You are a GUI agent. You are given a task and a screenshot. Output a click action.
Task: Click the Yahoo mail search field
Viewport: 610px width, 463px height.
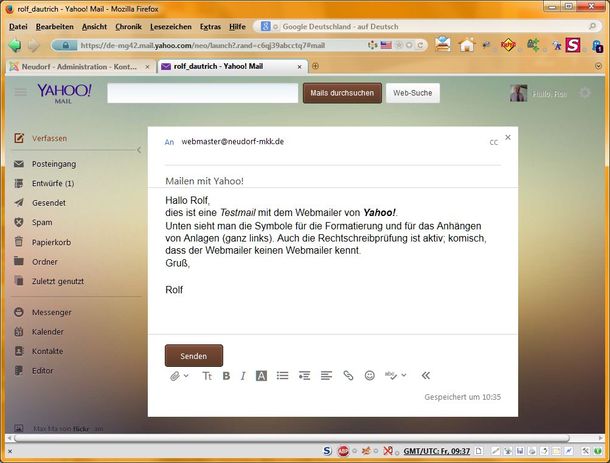coord(202,93)
